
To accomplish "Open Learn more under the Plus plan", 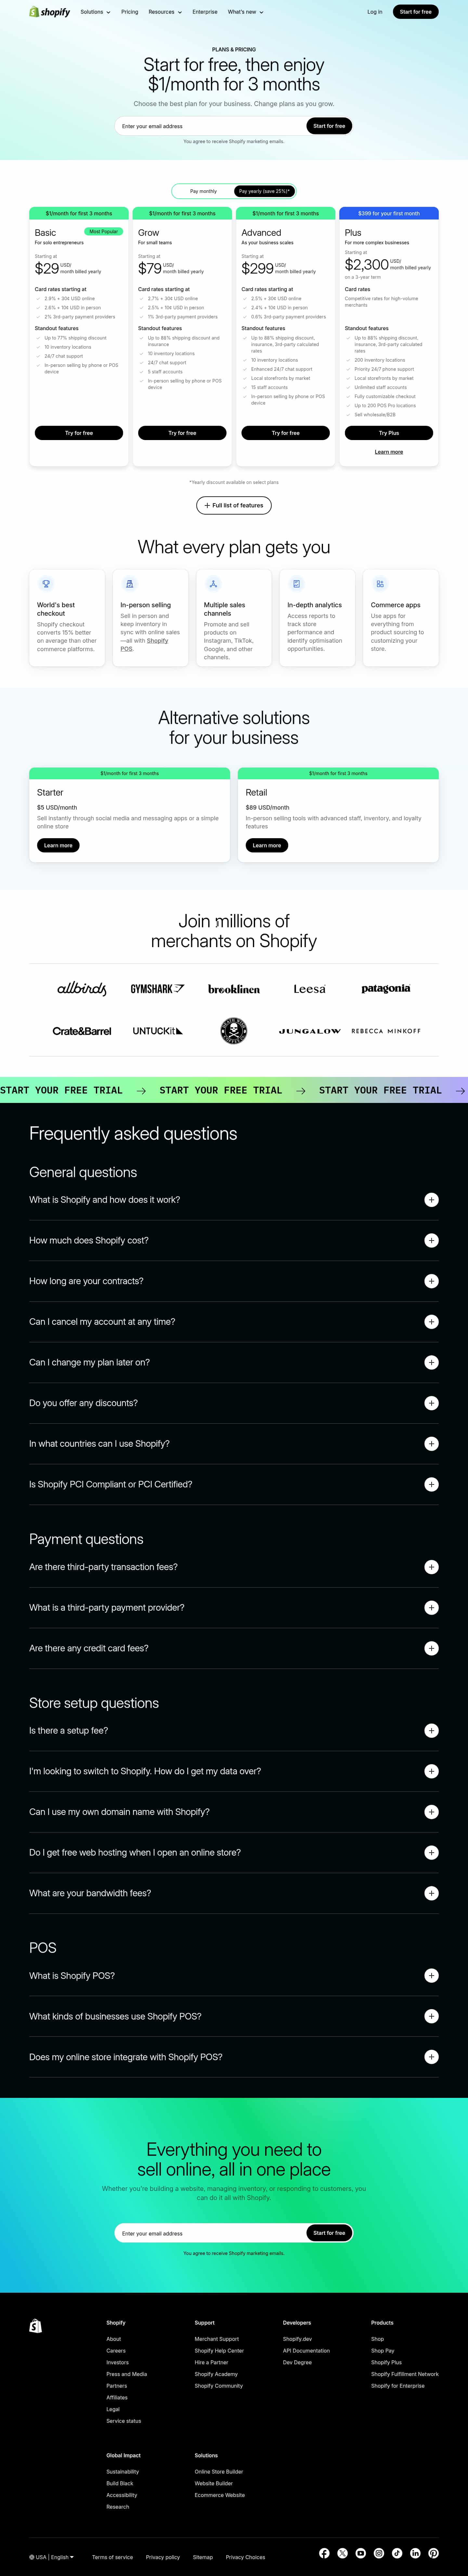I will coord(389,452).
